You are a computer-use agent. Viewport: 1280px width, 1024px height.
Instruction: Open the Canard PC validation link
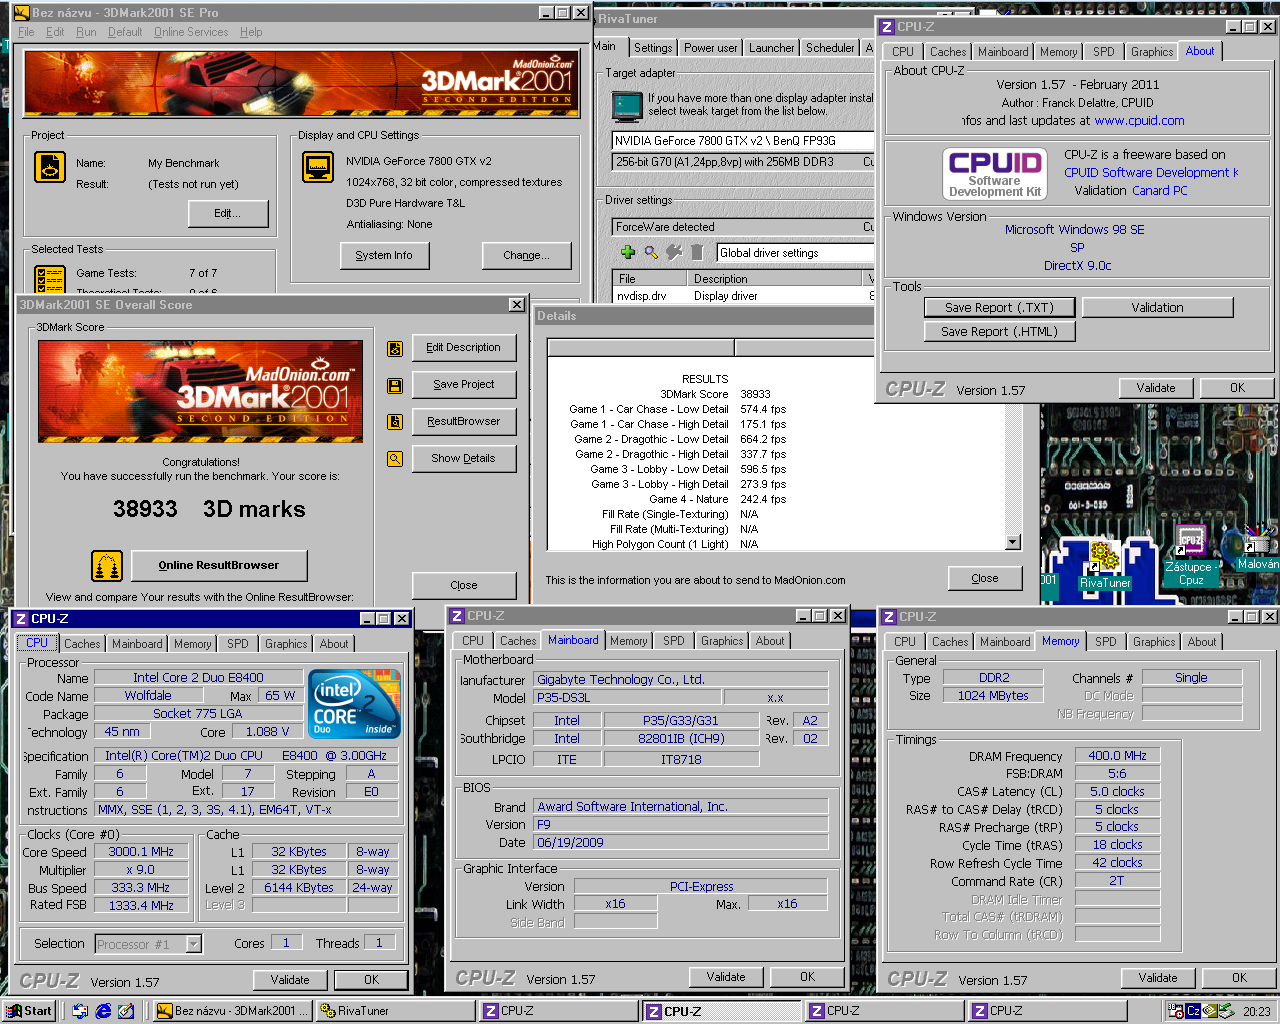pyautogui.click(x=1160, y=191)
